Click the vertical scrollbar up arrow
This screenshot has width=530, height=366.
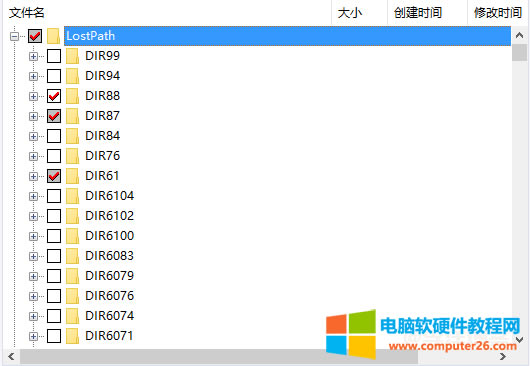point(520,35)
